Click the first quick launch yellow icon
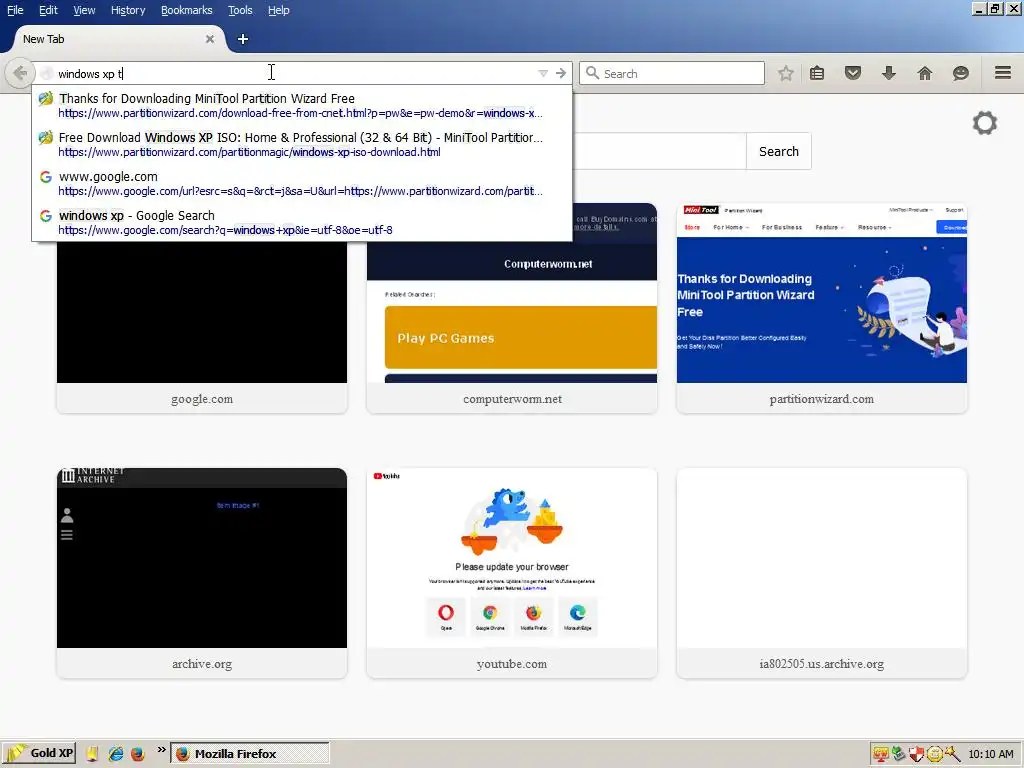The image size is (1024, 768). (92, 753)
